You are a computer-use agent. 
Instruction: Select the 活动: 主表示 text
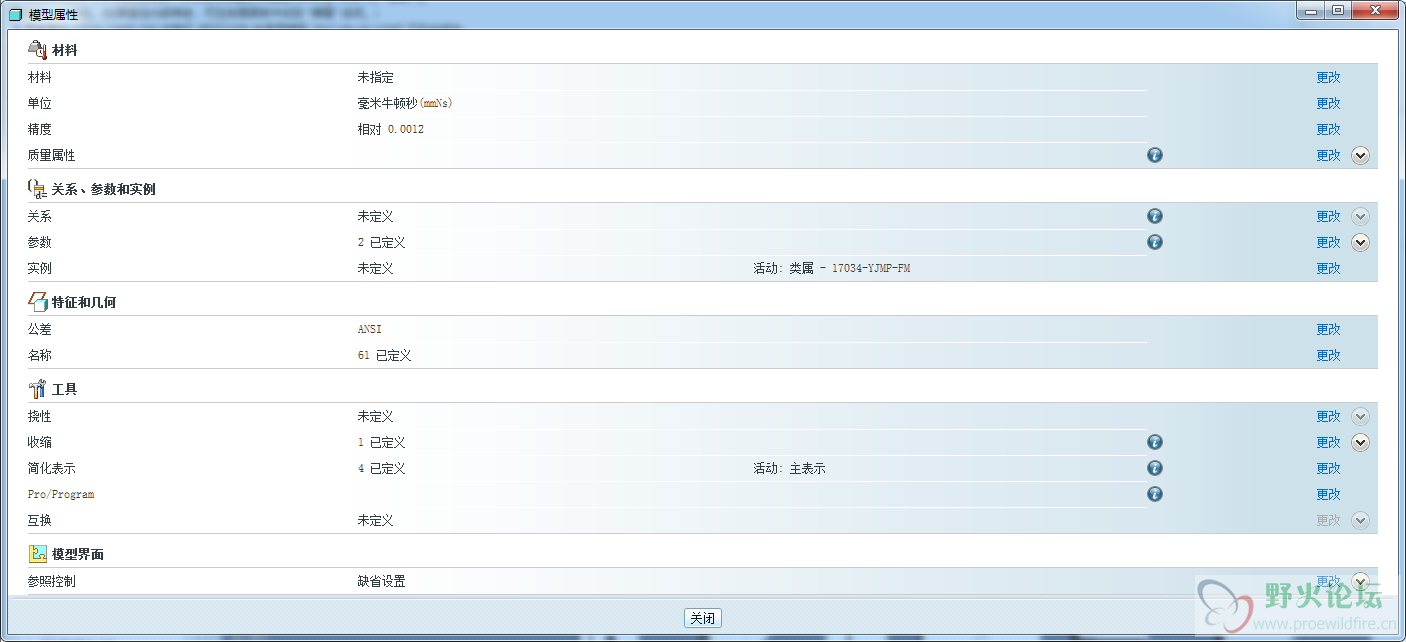pos(789,468)
